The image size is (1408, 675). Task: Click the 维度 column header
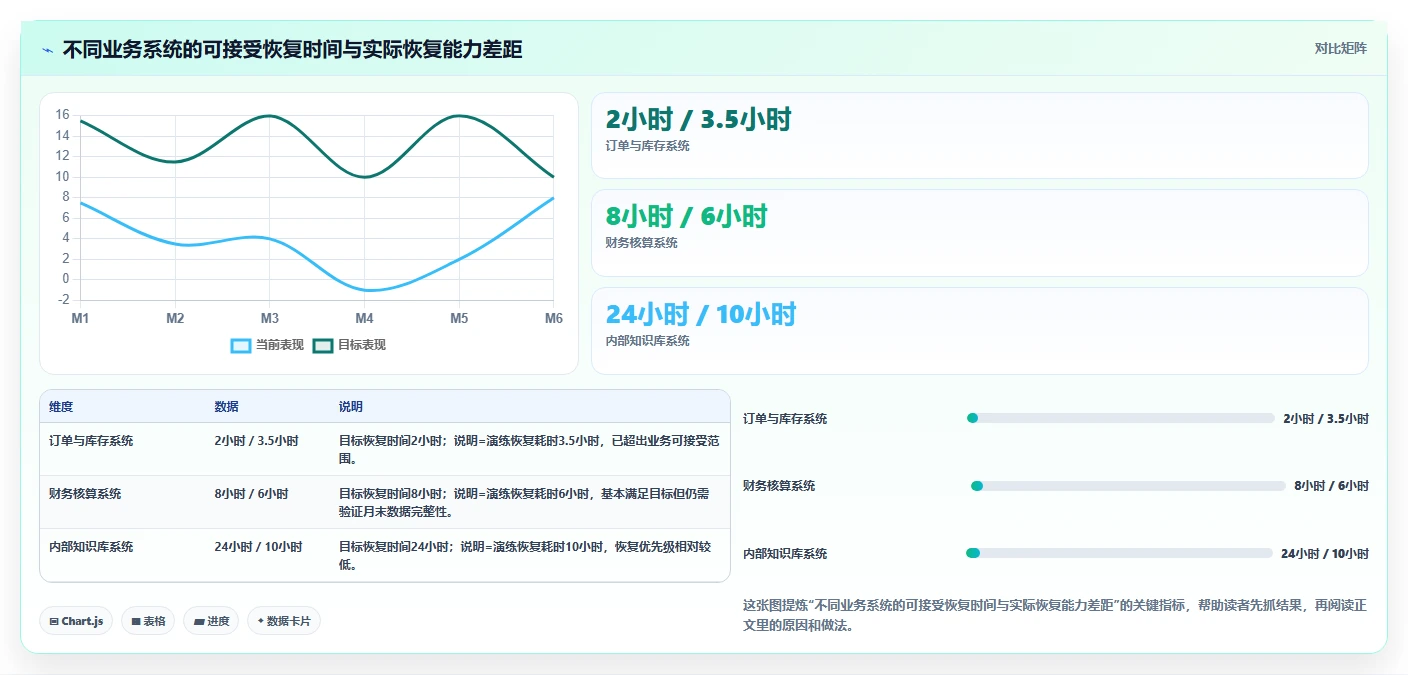(61, 407)
